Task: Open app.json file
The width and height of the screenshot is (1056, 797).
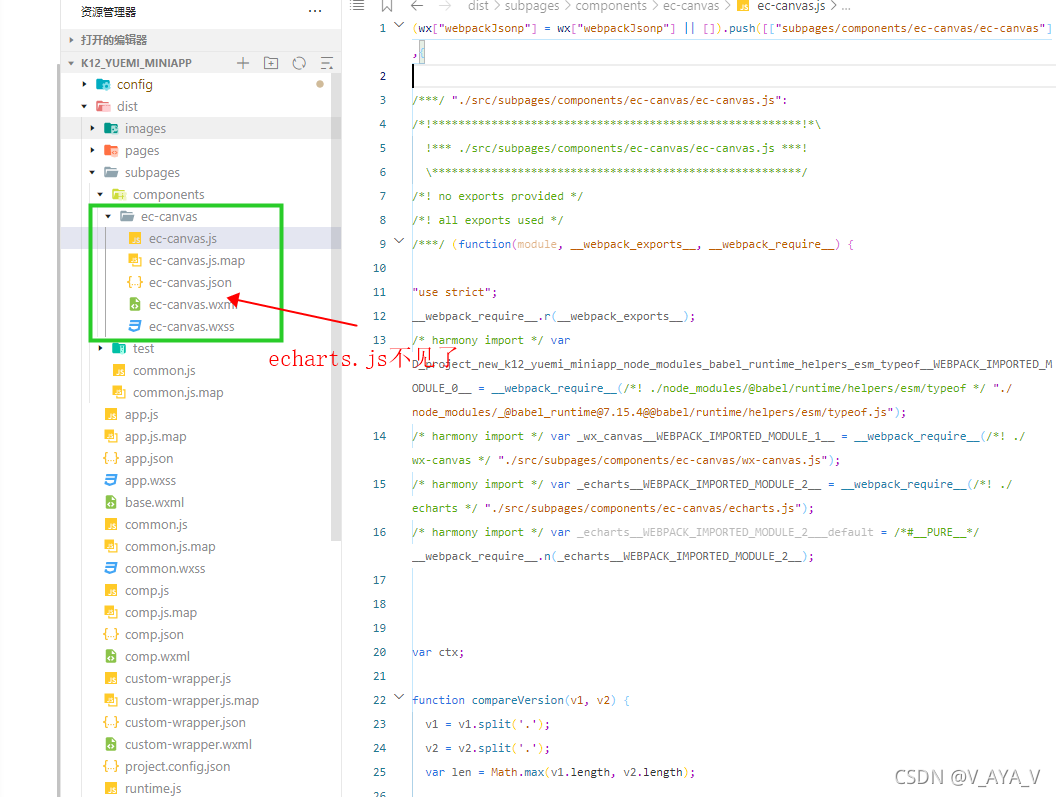Action: (149, 458)
